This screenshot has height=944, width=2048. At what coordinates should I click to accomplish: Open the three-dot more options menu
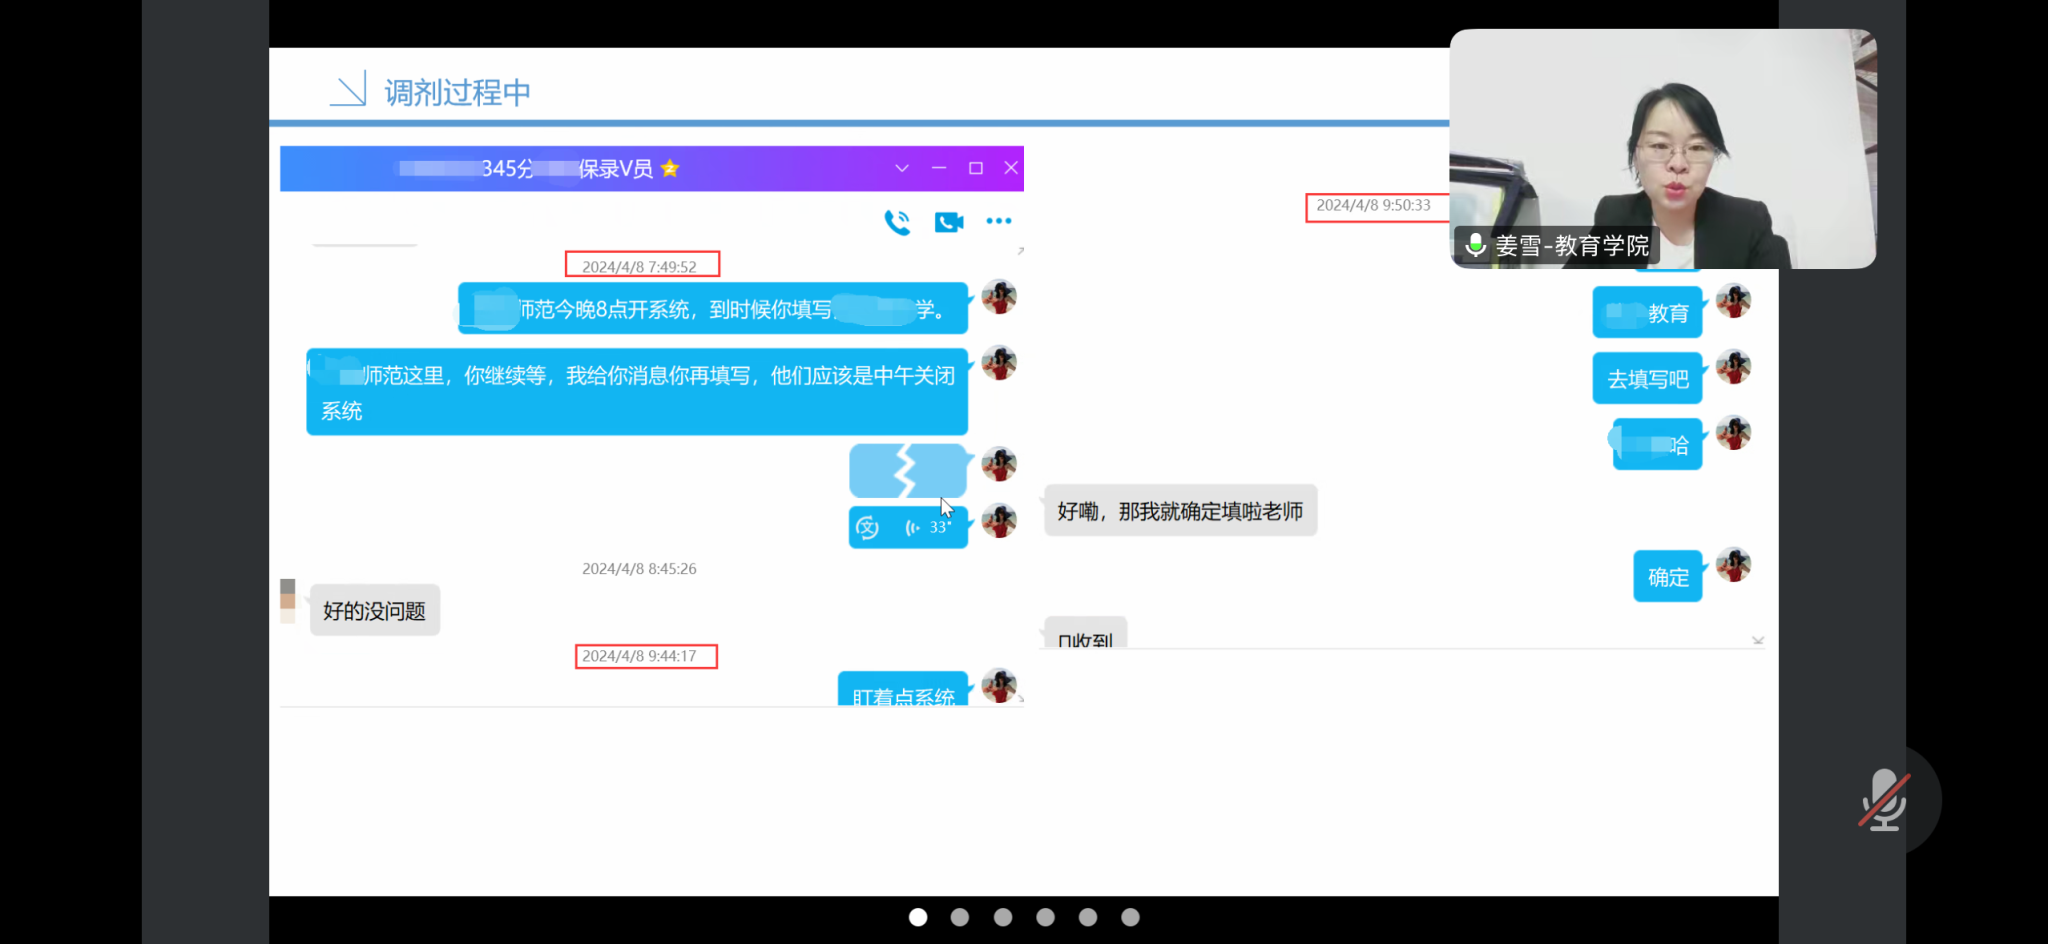998,221
